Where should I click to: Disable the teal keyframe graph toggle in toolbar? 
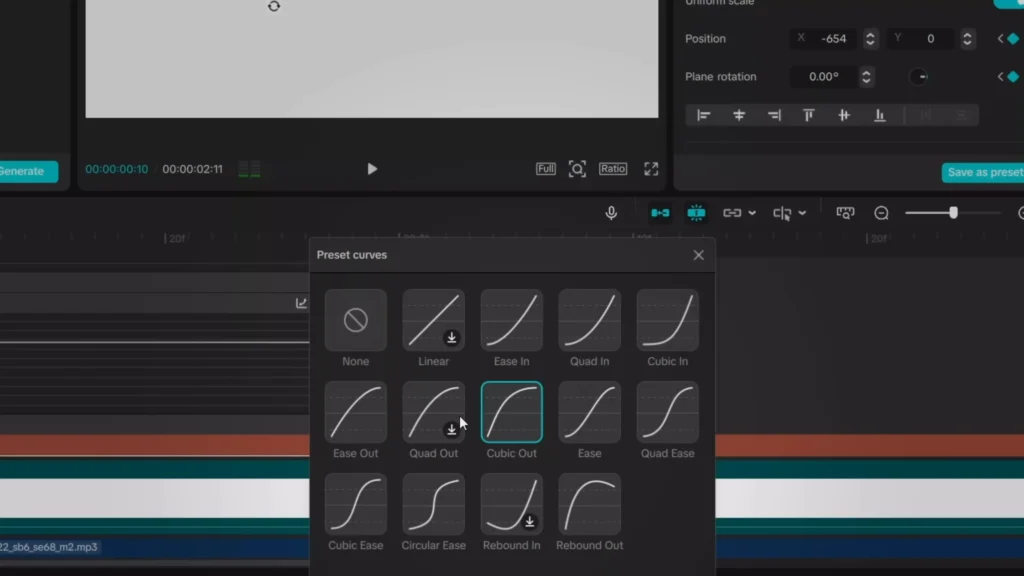click(x=697, y=212)
